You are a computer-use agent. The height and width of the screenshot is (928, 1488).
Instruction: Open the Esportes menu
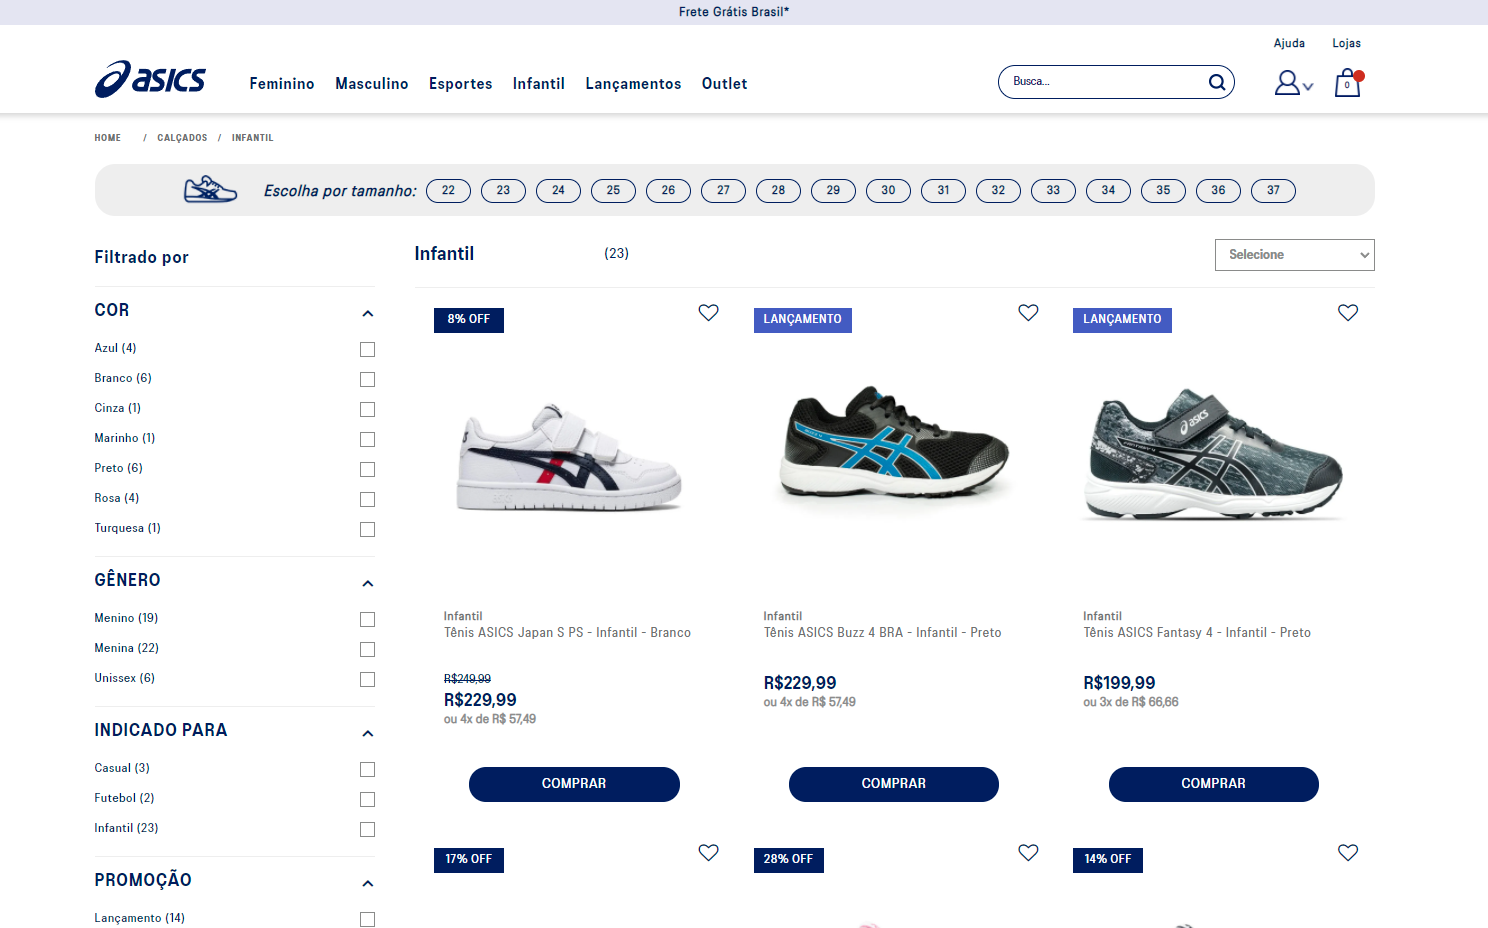(x=461, y=84)
